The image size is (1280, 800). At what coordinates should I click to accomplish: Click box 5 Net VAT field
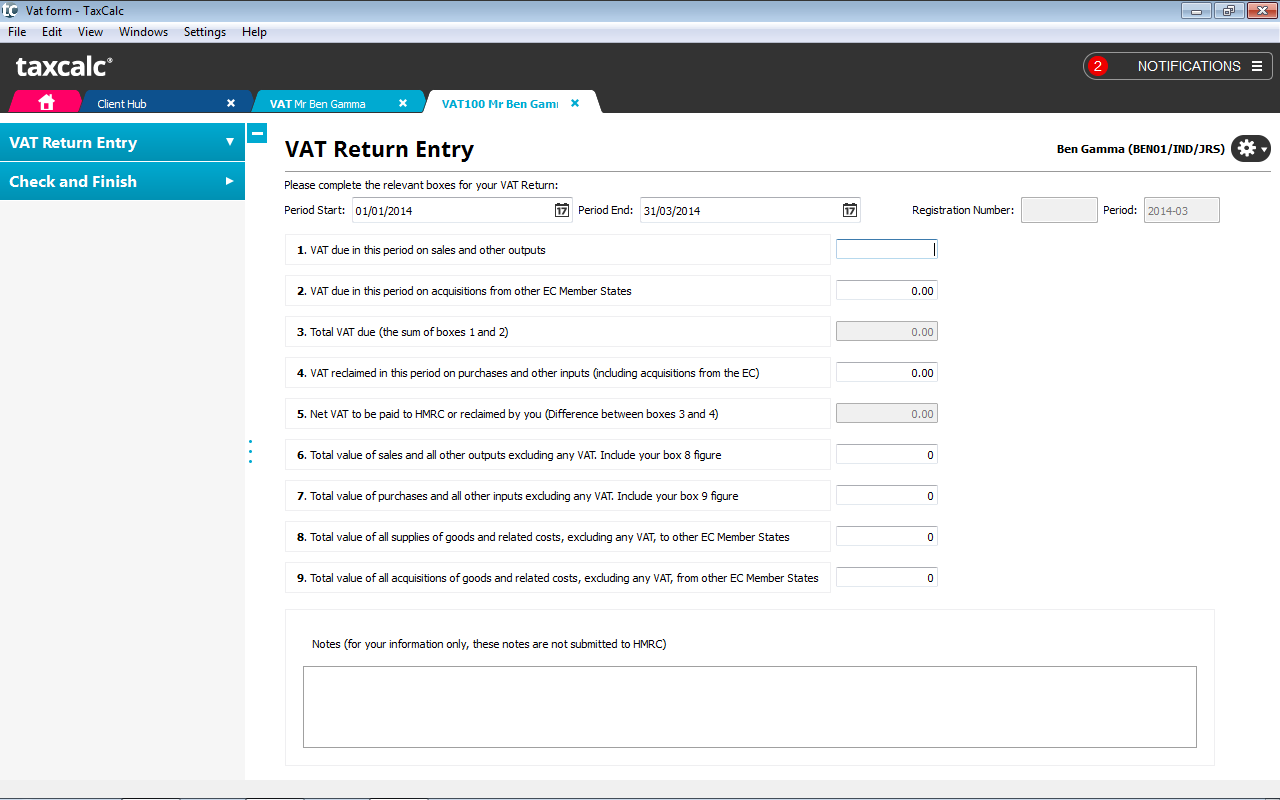click(x=887, y=414)
